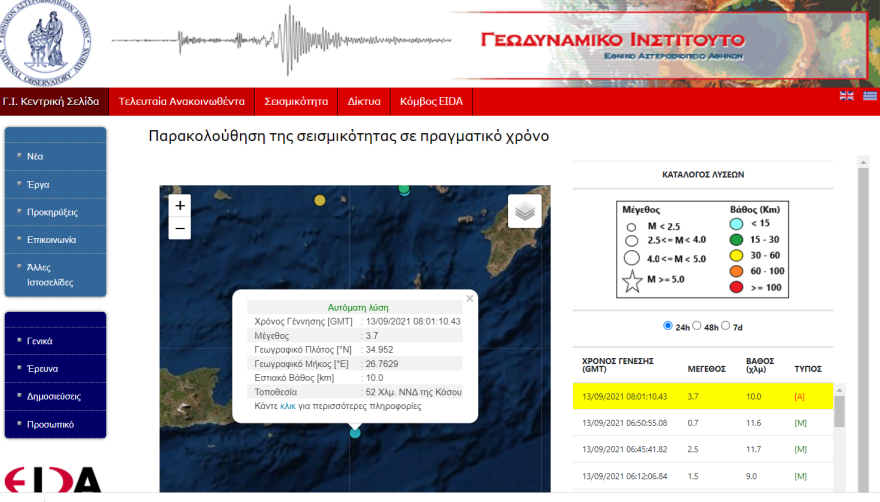Open Δημοσιεύσεις in the dark blue sidebar

[x=55, y=396]
